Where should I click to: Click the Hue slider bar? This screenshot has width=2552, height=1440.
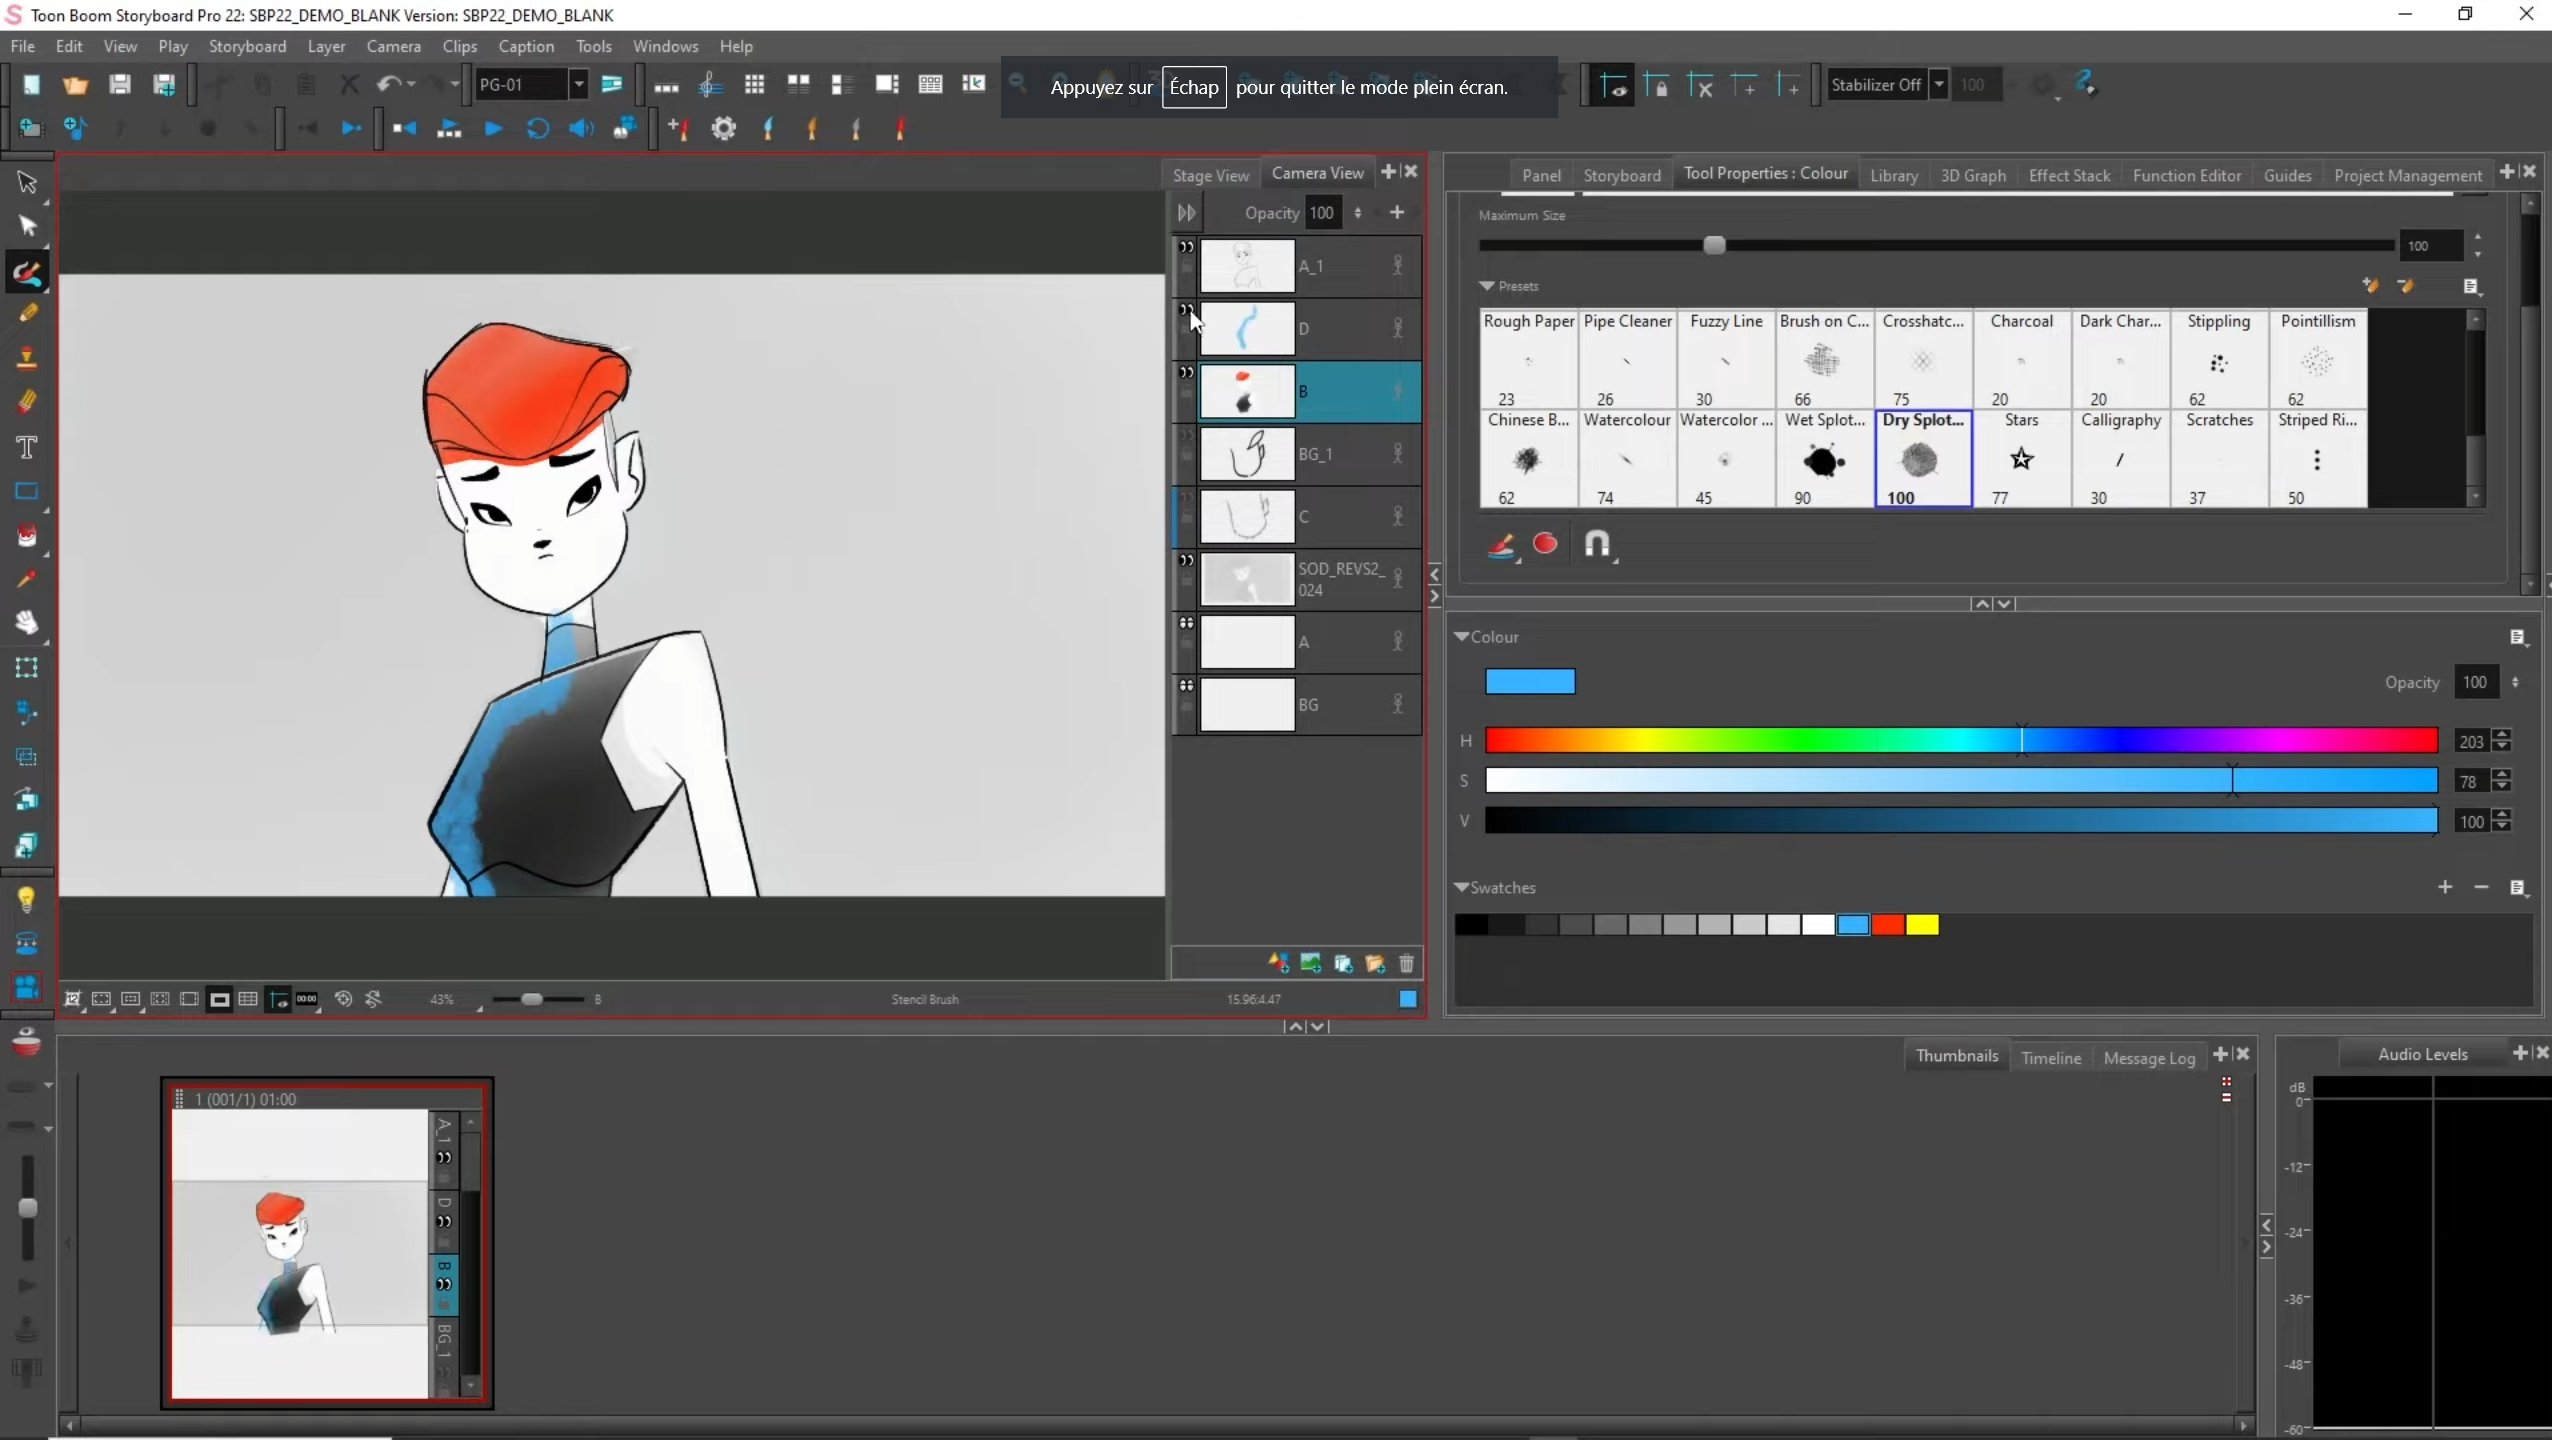tap(1961, 740)
